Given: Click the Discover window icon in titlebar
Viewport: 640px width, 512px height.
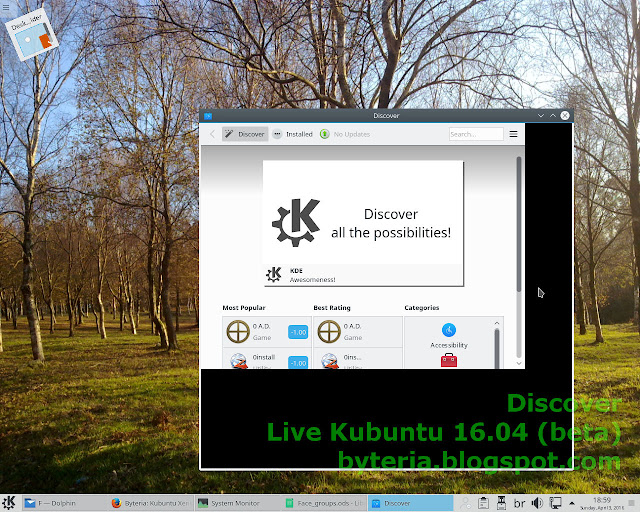Looking at the screenshot, I should click(x=208, y=116).
